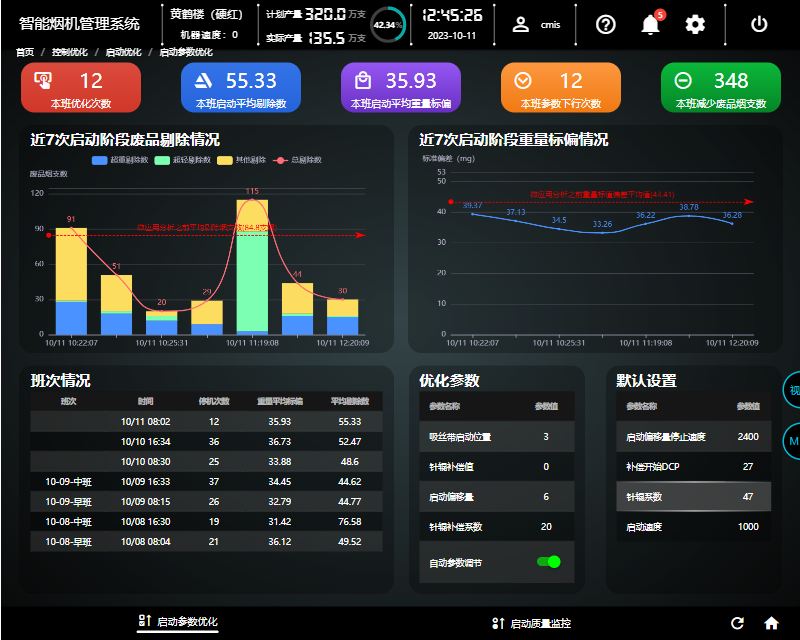
Task: Click the 实际产量 135.5 value
Action: (327, 37)
